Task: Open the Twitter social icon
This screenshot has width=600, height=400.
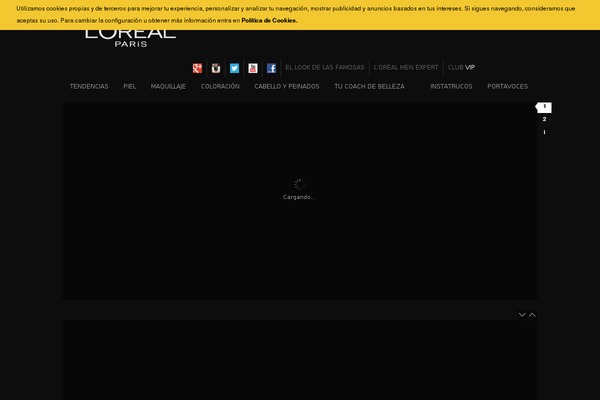Action: point(234,68)
